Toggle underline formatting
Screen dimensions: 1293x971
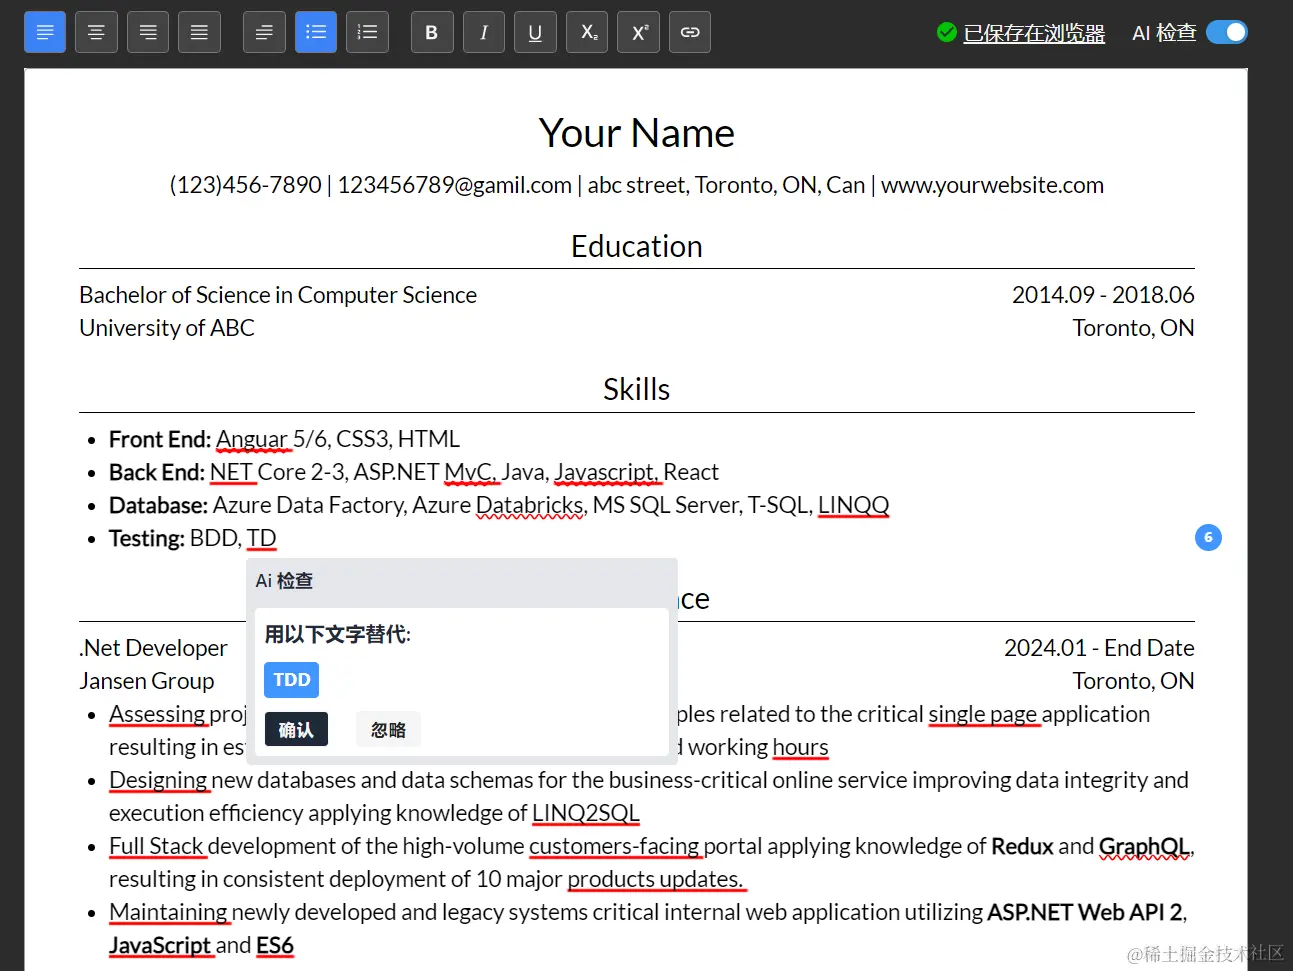[x=535, y=32]
